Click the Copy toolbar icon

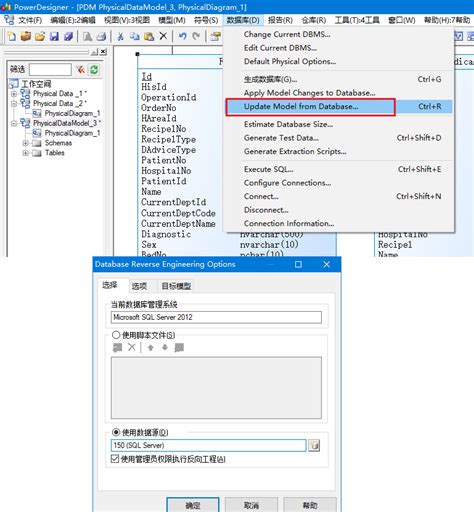(x=135, y=36)
